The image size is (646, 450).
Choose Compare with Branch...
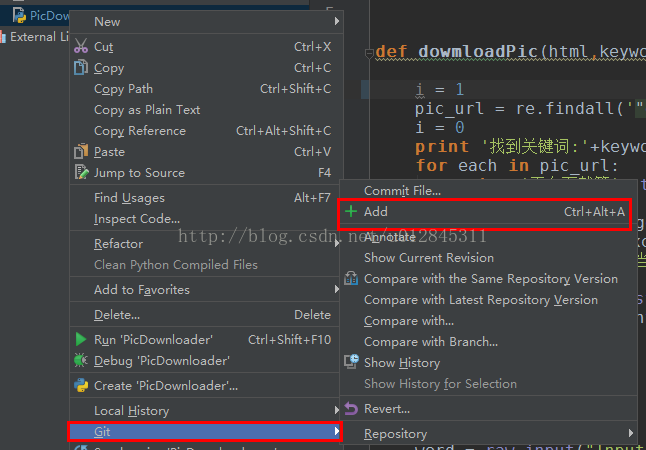click(489, 342)
